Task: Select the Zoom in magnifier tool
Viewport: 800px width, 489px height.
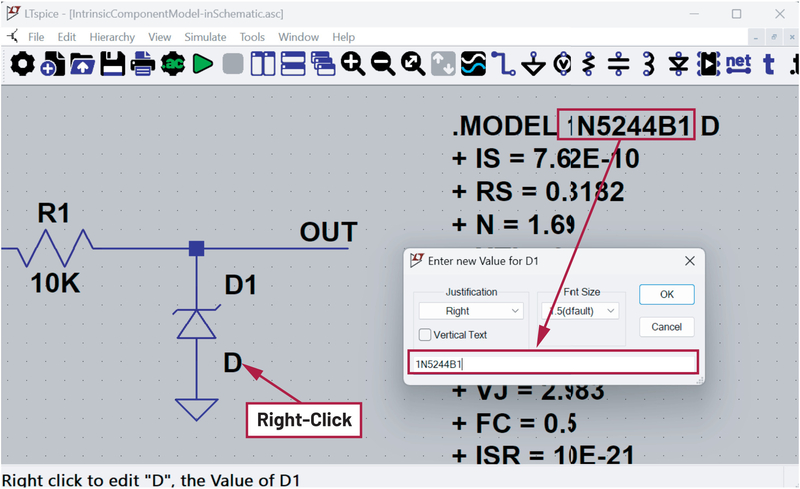Action: point(352,64)
